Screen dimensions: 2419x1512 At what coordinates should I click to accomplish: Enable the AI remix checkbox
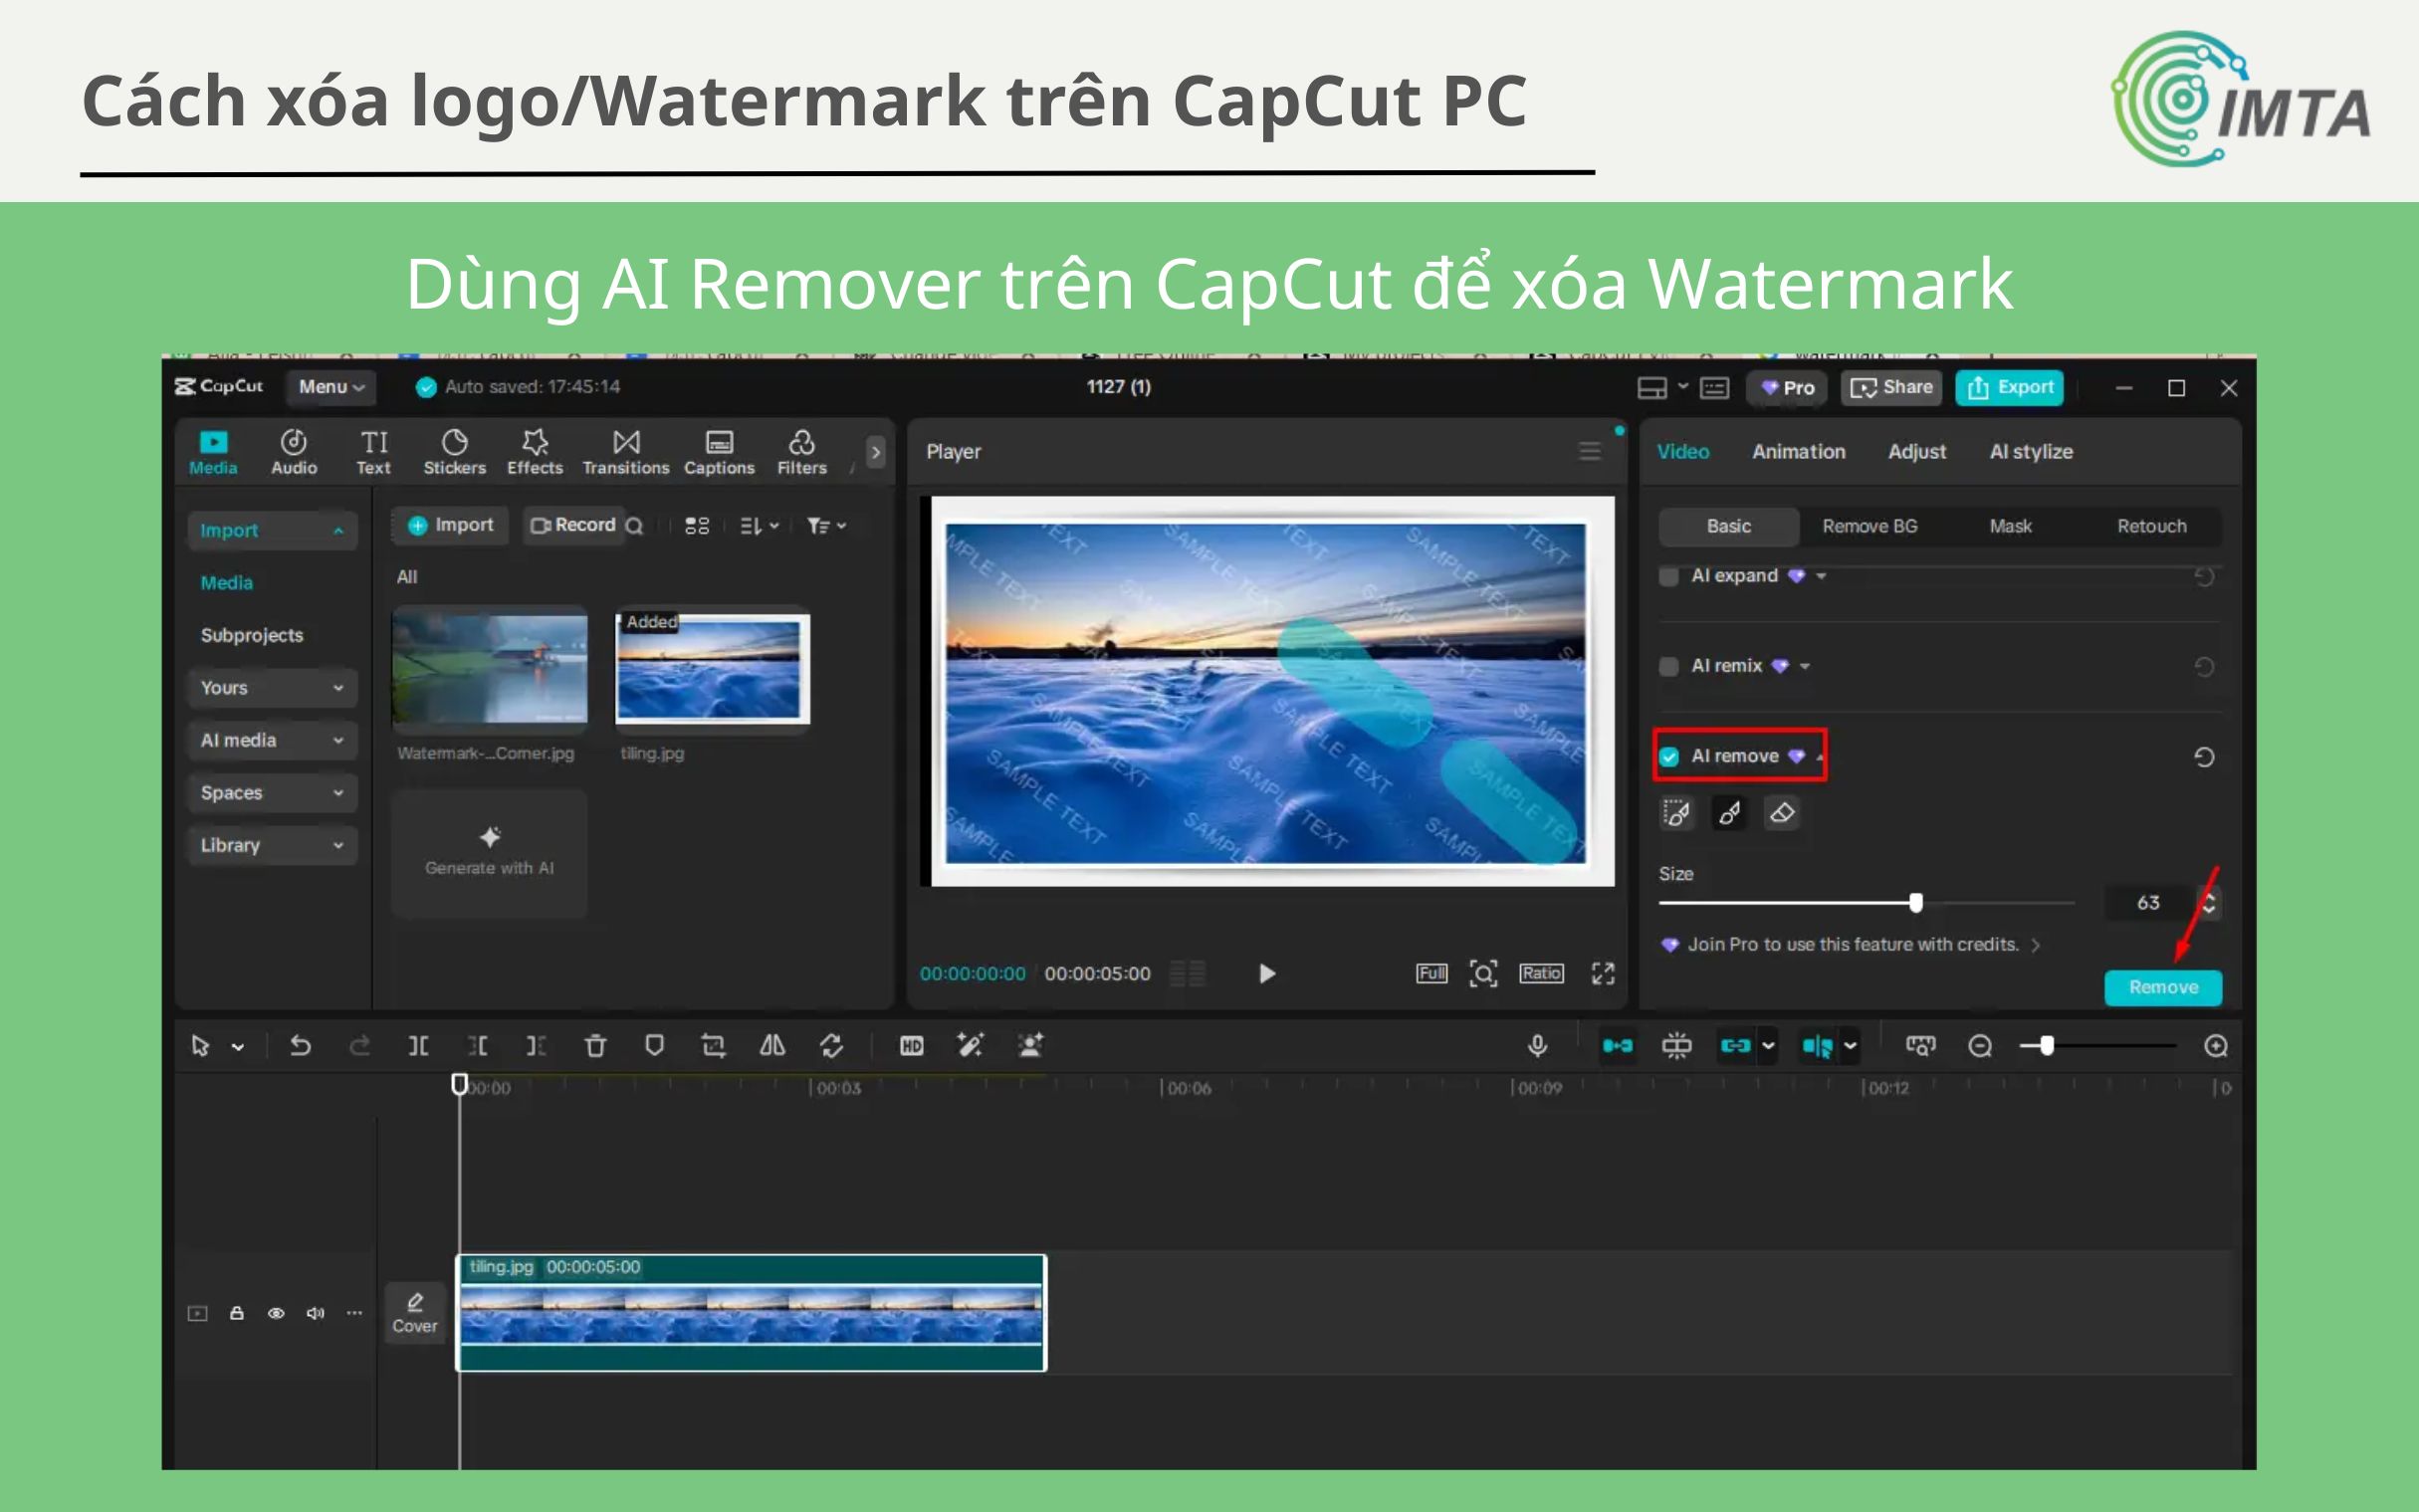[x=1669, y=667]
